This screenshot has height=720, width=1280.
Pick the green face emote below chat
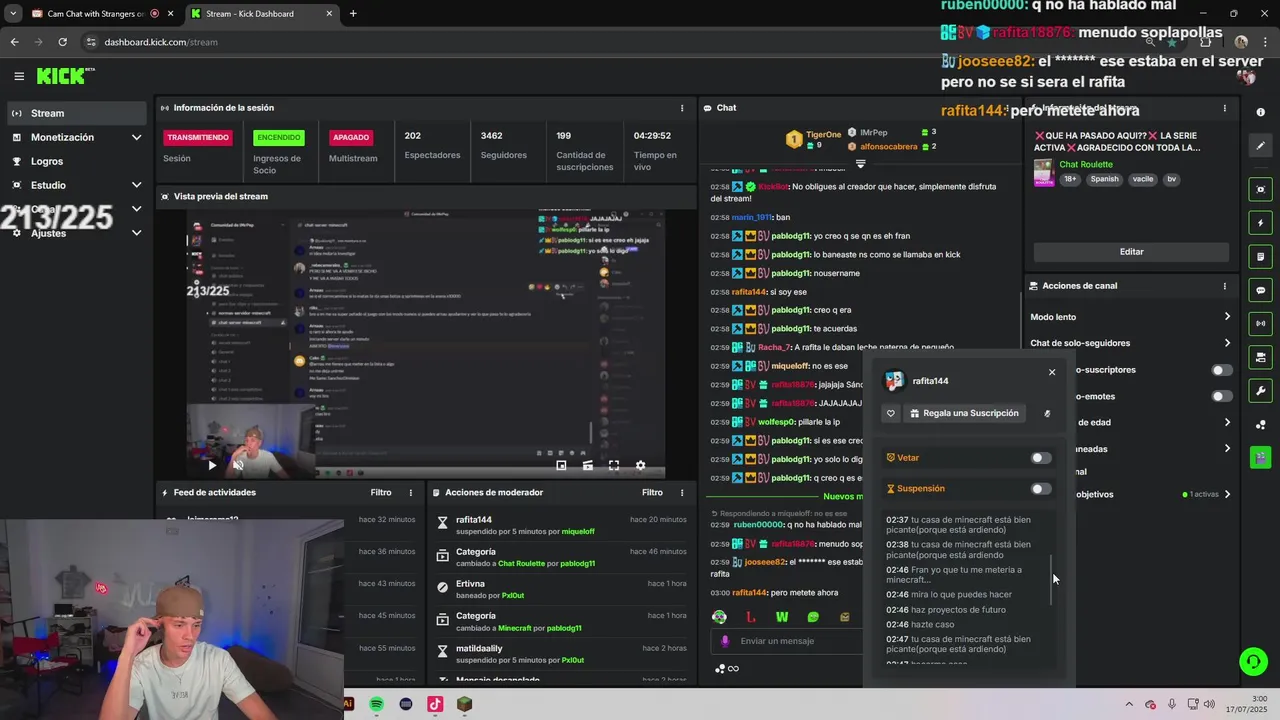pos(719,617)
